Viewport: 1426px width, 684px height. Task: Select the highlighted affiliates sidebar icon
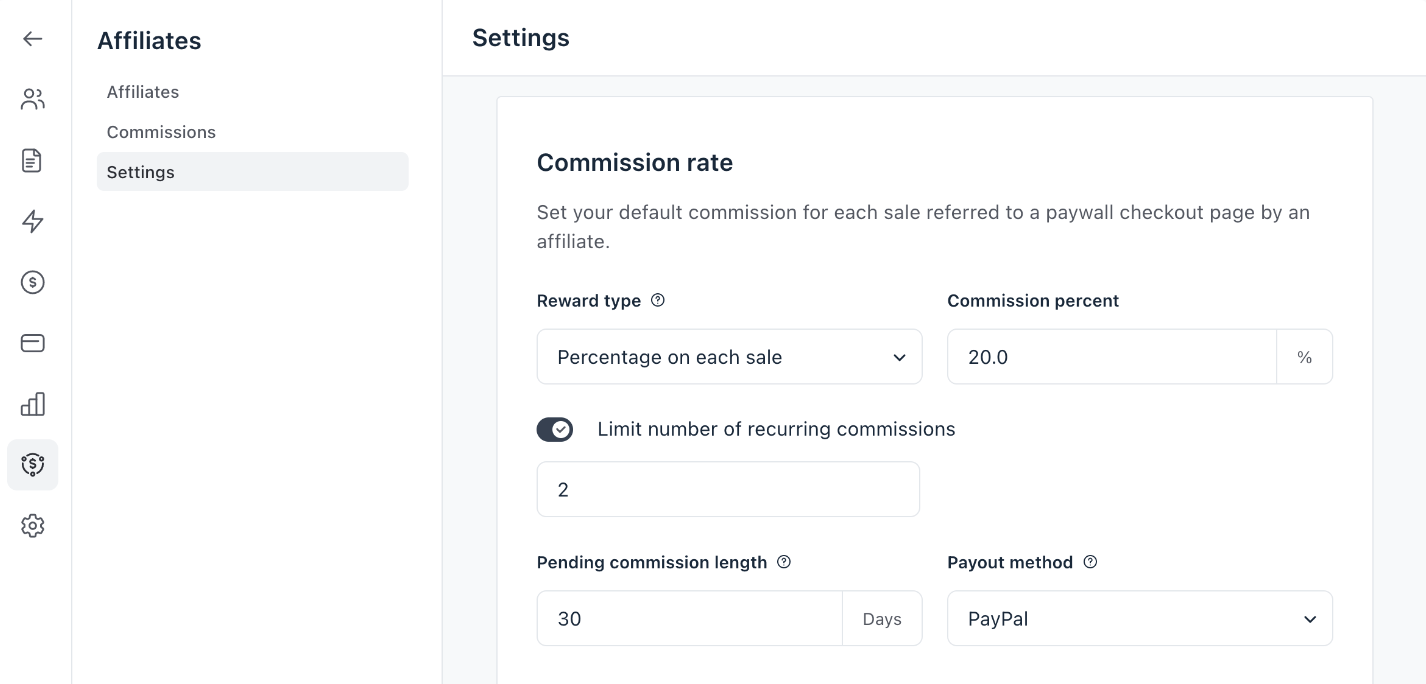[x=33, y=465]
